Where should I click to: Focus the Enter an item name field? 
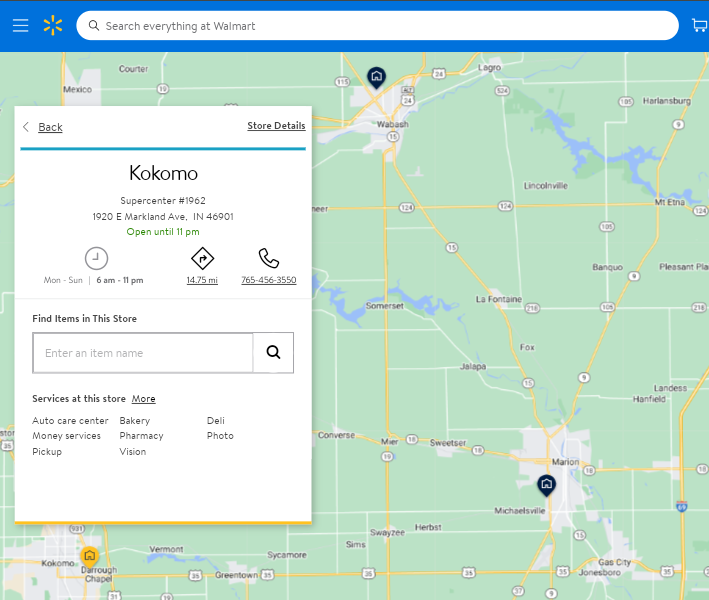pyautogui.click(x=143, y=353)
